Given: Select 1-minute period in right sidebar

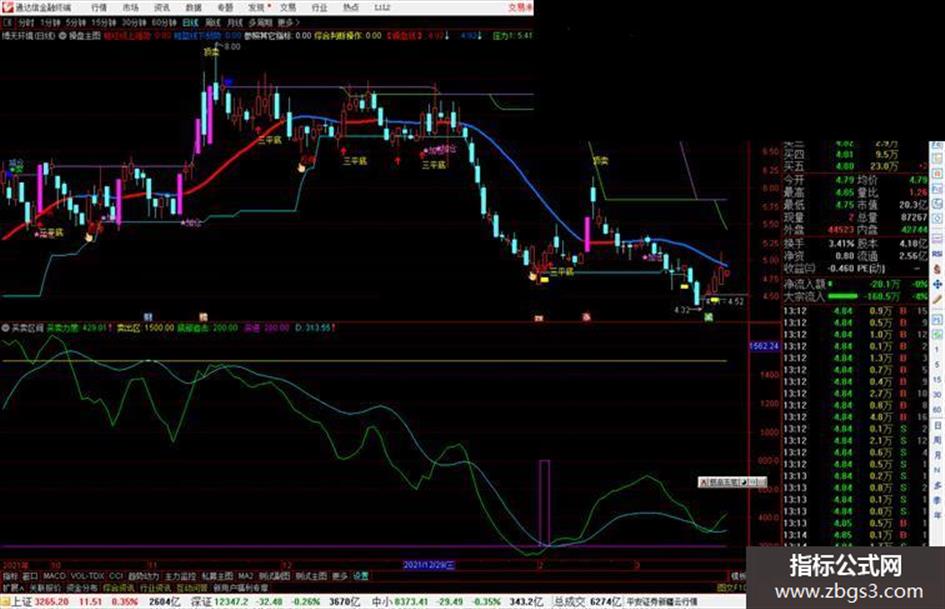Looking at the screenshot, I should (x=937, y=349).
